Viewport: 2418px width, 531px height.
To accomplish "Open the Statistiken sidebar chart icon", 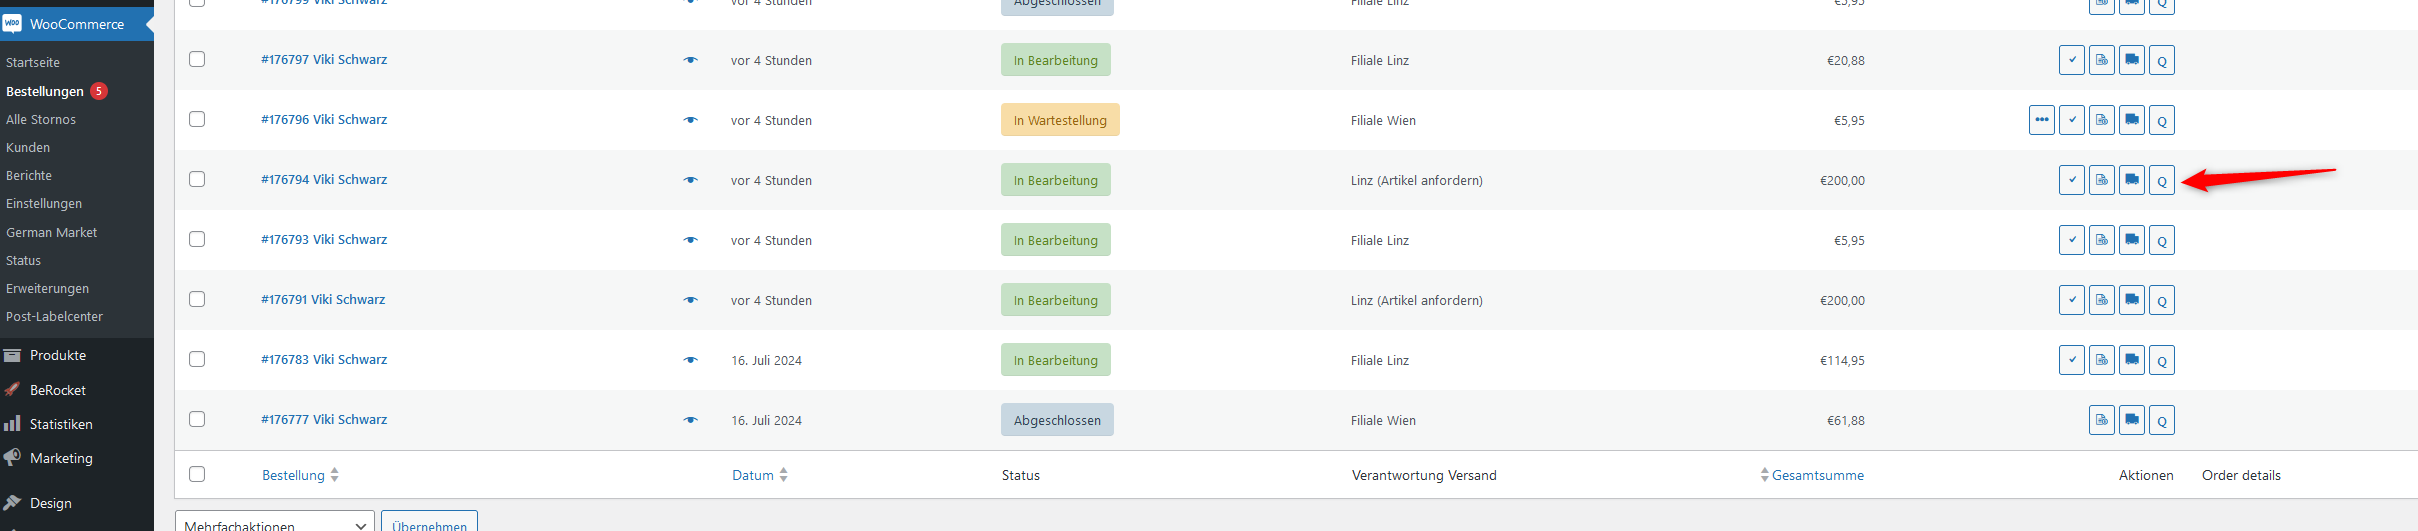I will click(12, 424).
